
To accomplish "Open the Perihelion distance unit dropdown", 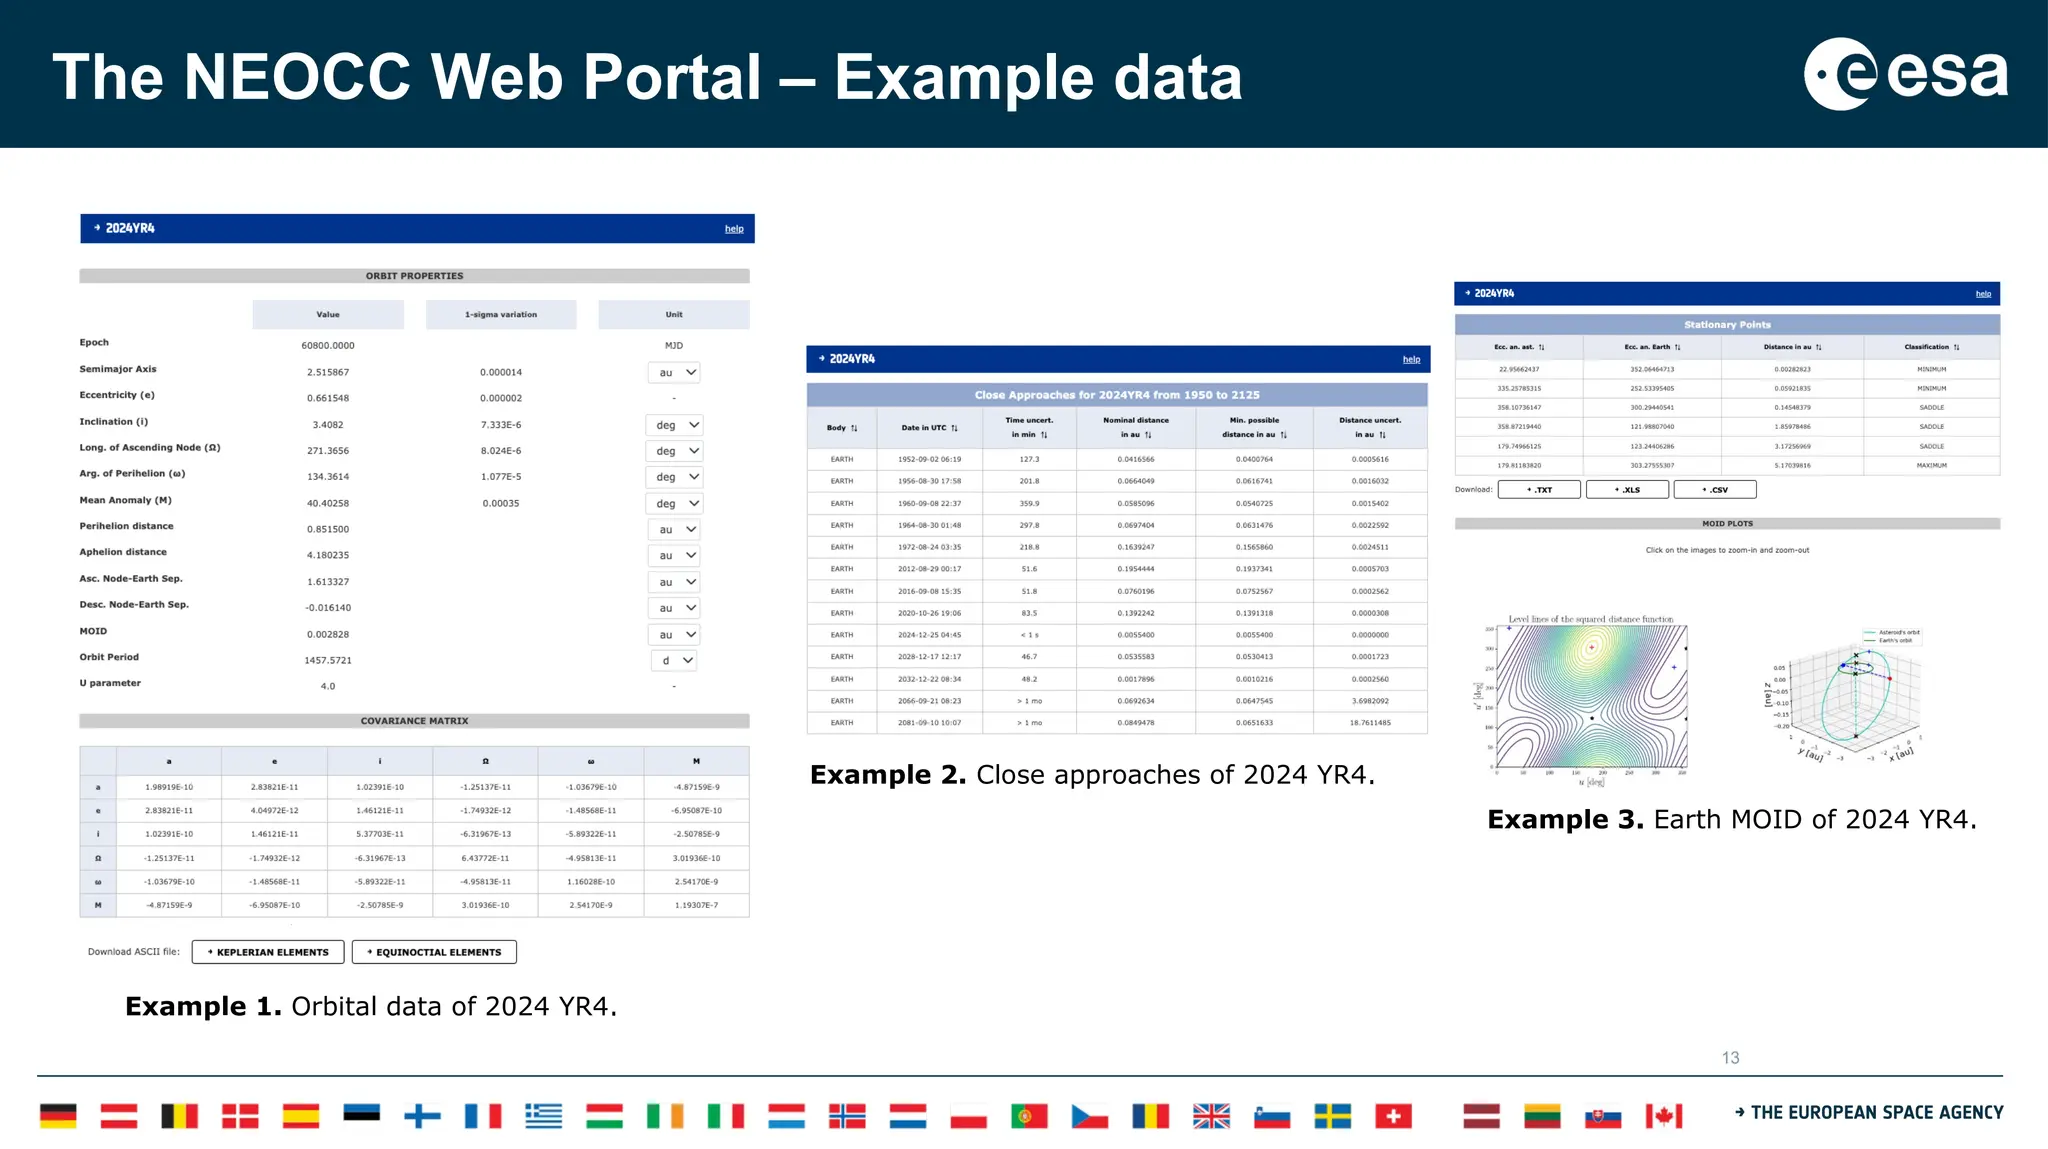I will click(674, 529).
